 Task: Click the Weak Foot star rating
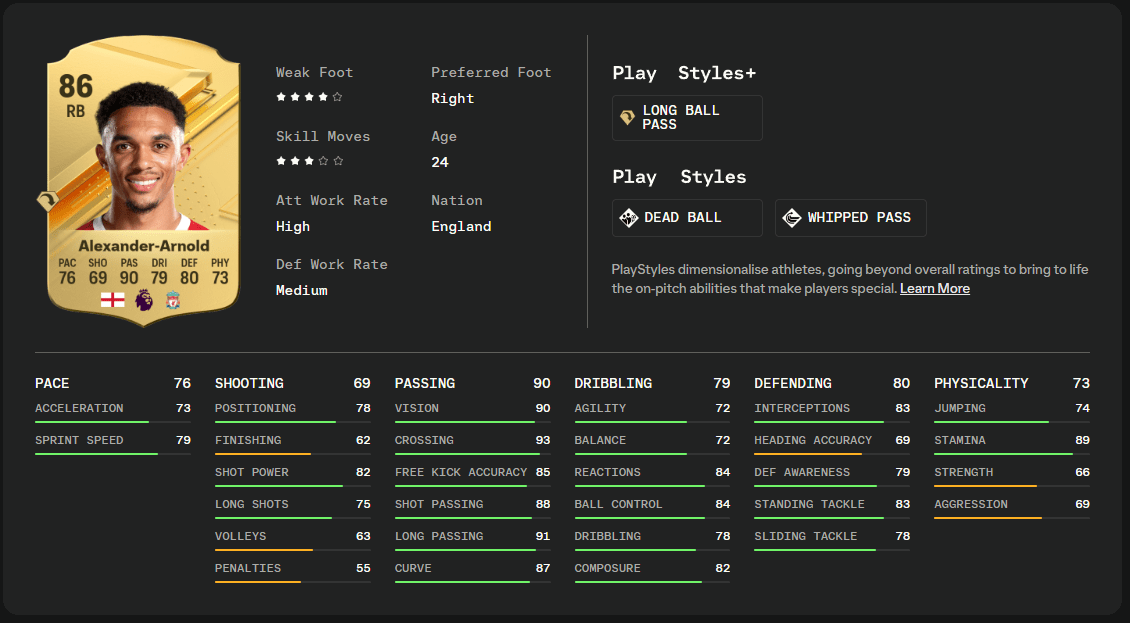pos(309,97)
